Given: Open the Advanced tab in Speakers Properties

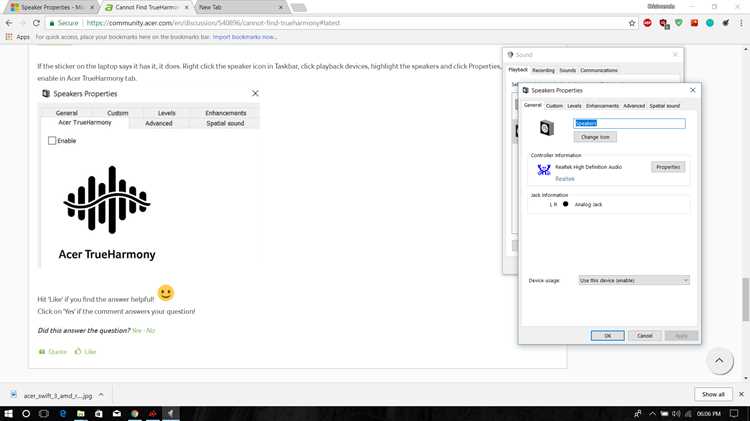Looking at the screenshot, I should (x=634, y=106).
